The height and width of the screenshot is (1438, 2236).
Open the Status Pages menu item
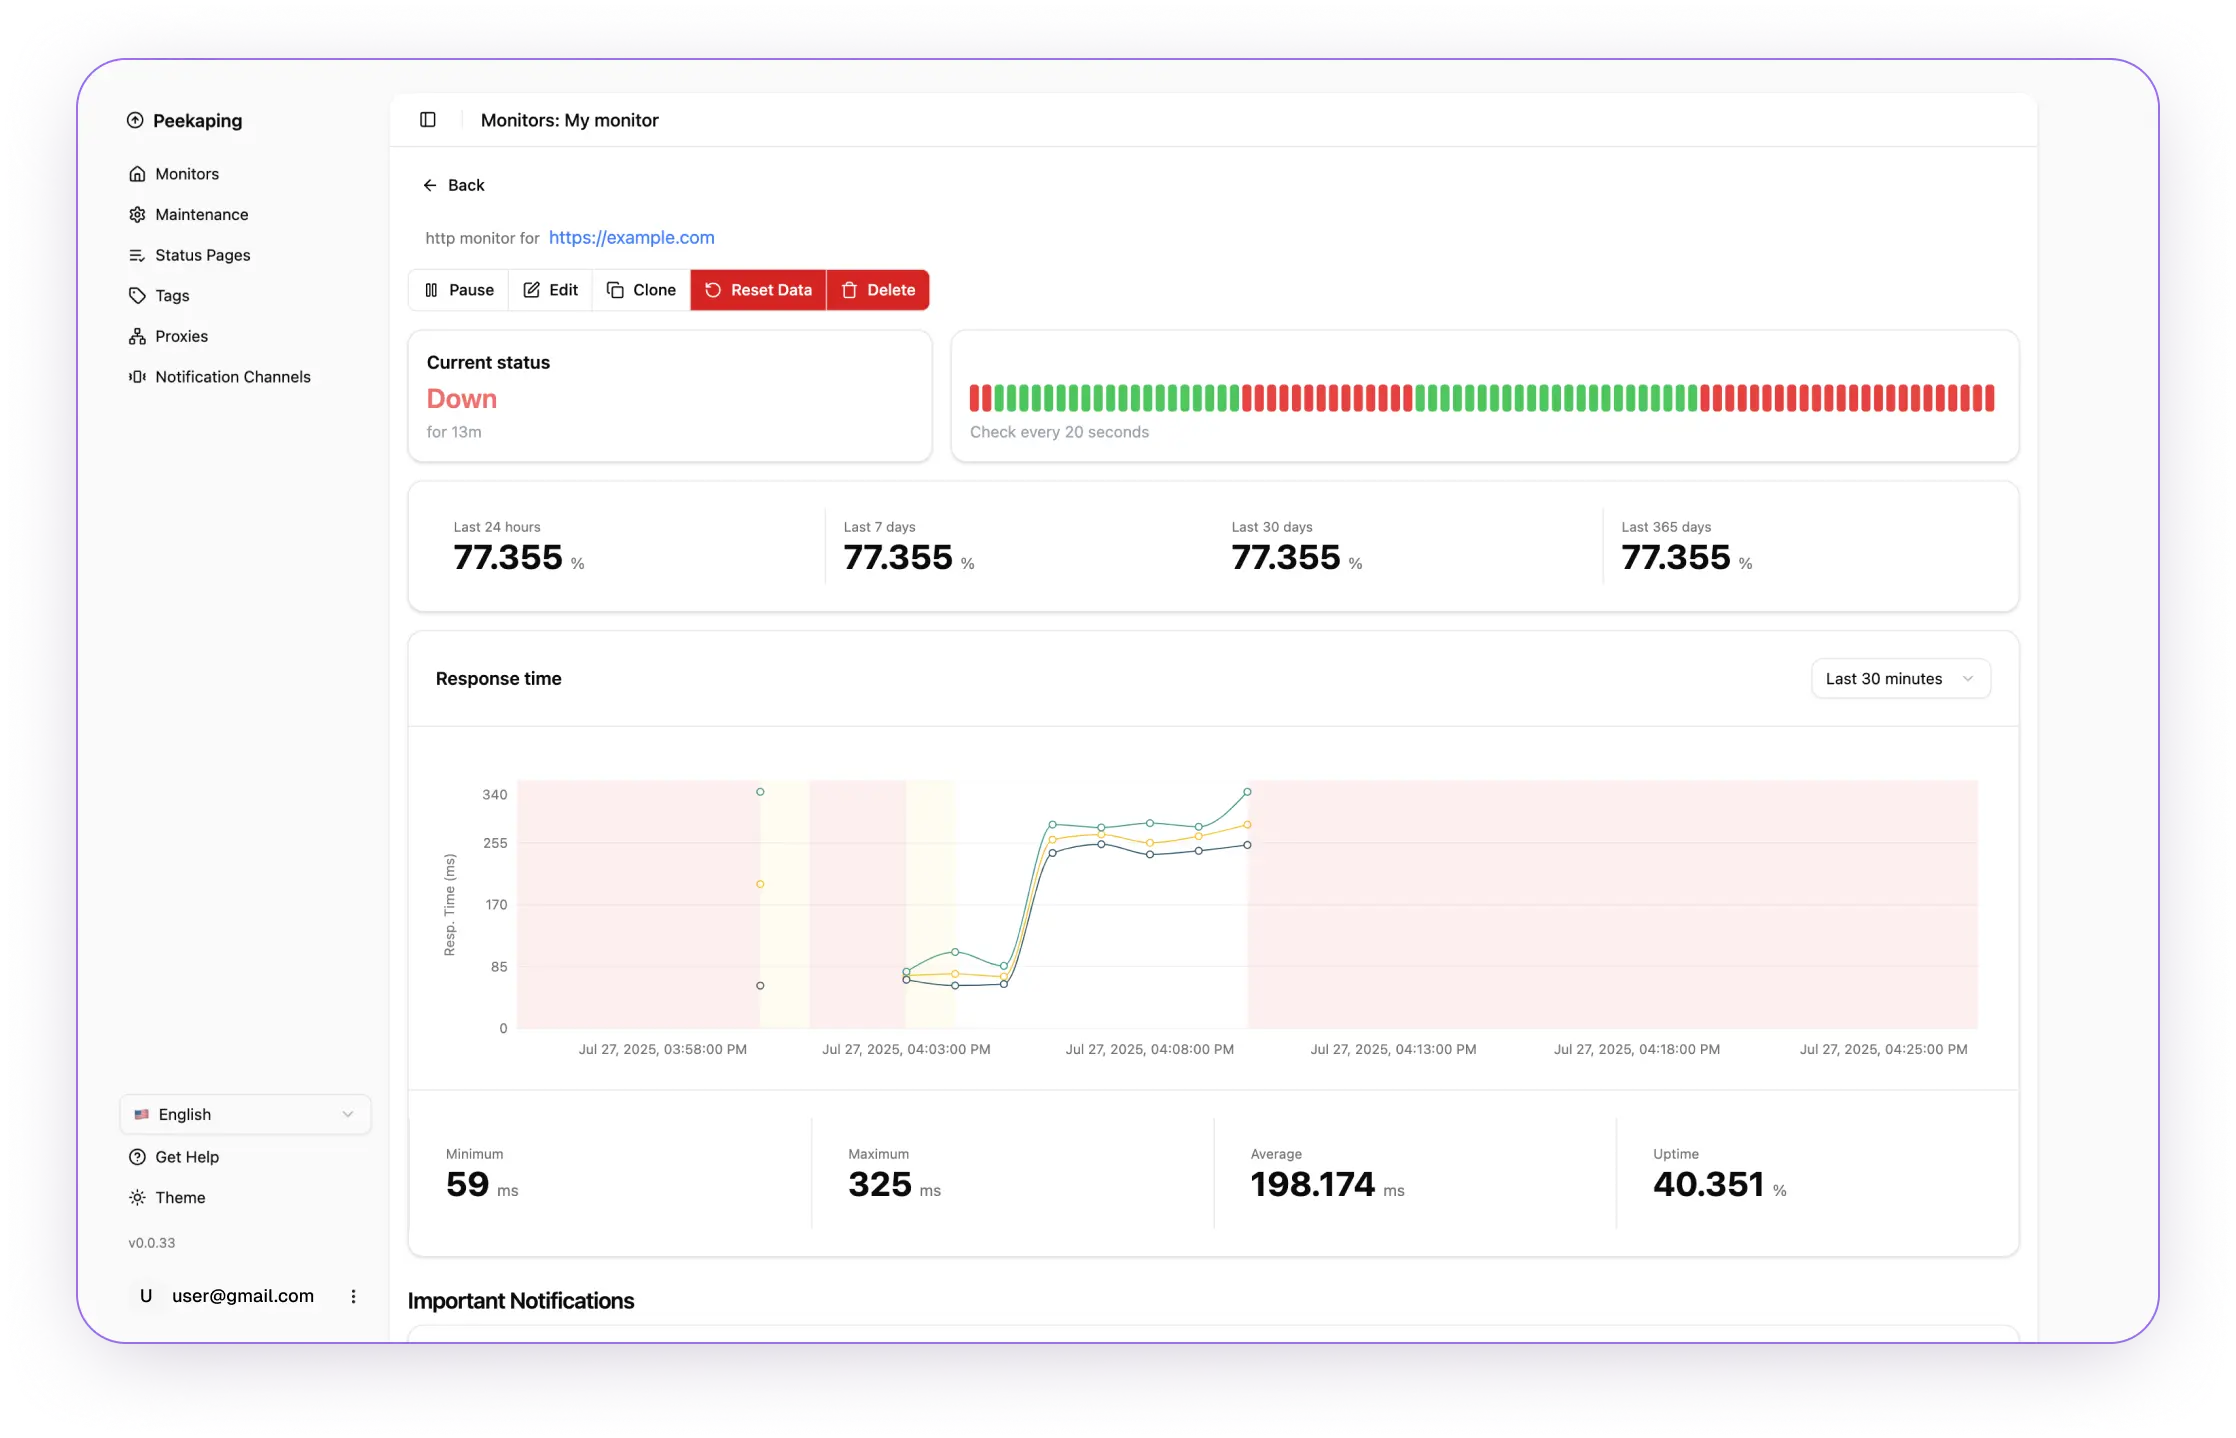(x=202, y=256)
